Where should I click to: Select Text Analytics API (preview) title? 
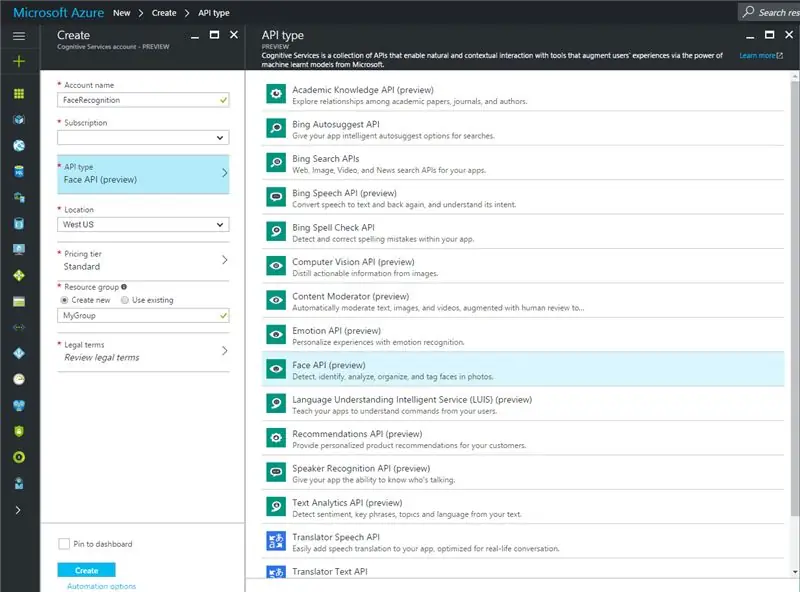(347, 503)
